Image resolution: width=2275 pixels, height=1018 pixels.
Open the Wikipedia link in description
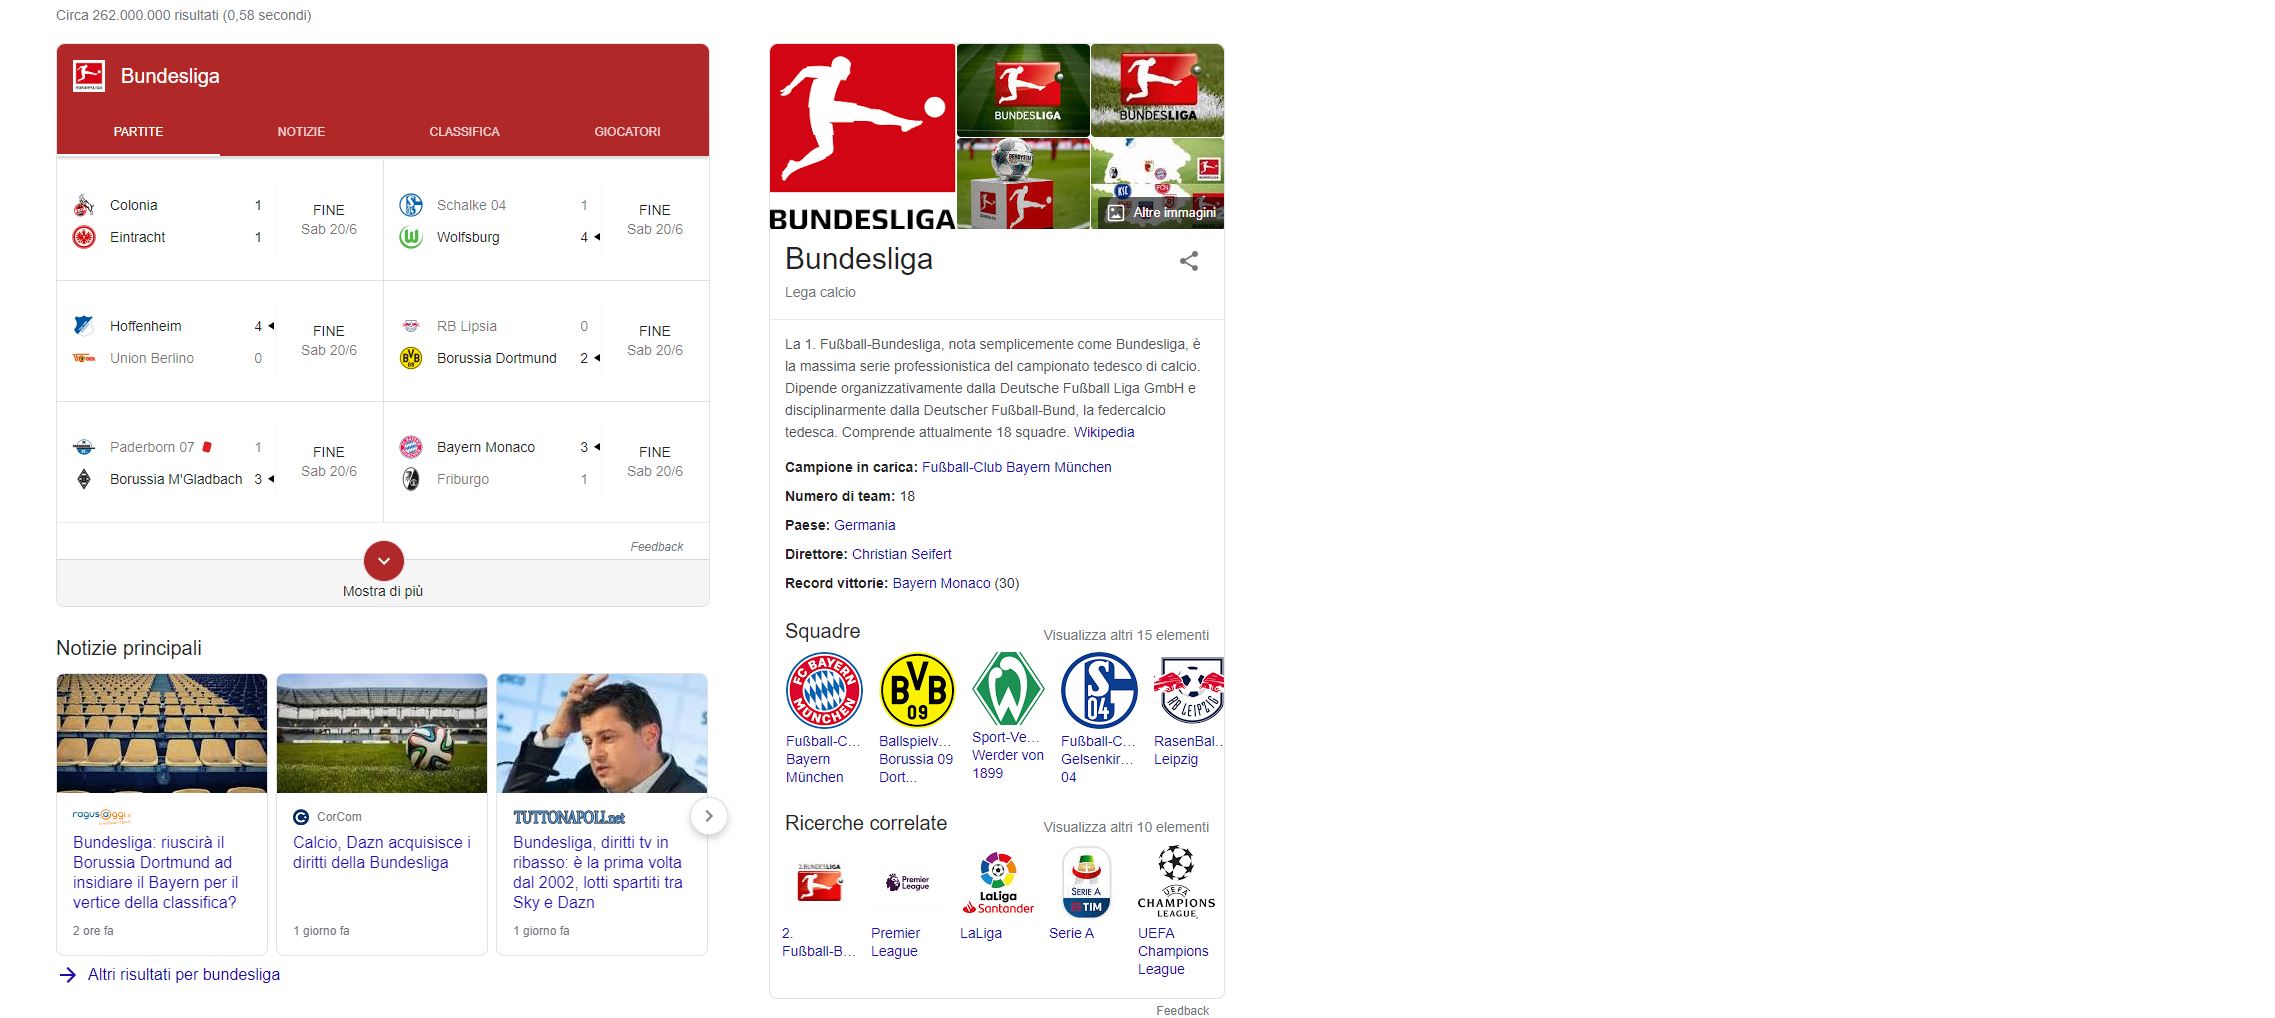point(1104,432)
